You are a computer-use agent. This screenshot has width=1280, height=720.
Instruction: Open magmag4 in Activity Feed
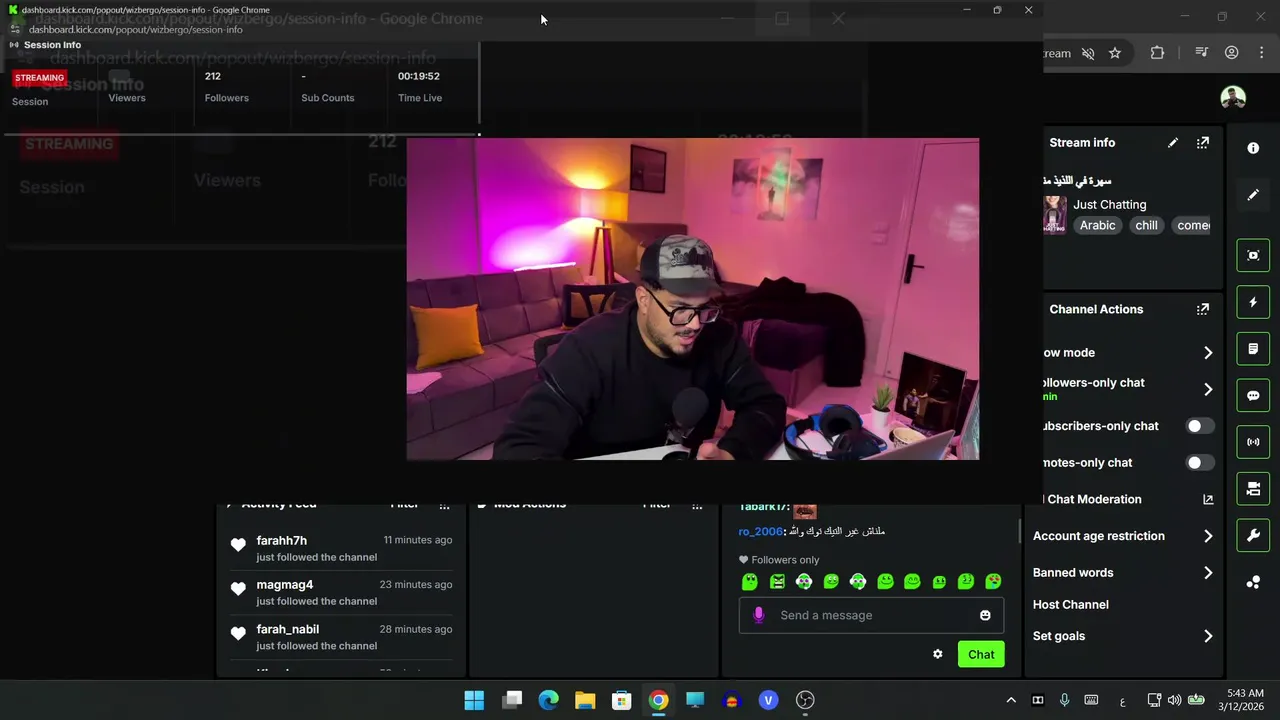285,584
